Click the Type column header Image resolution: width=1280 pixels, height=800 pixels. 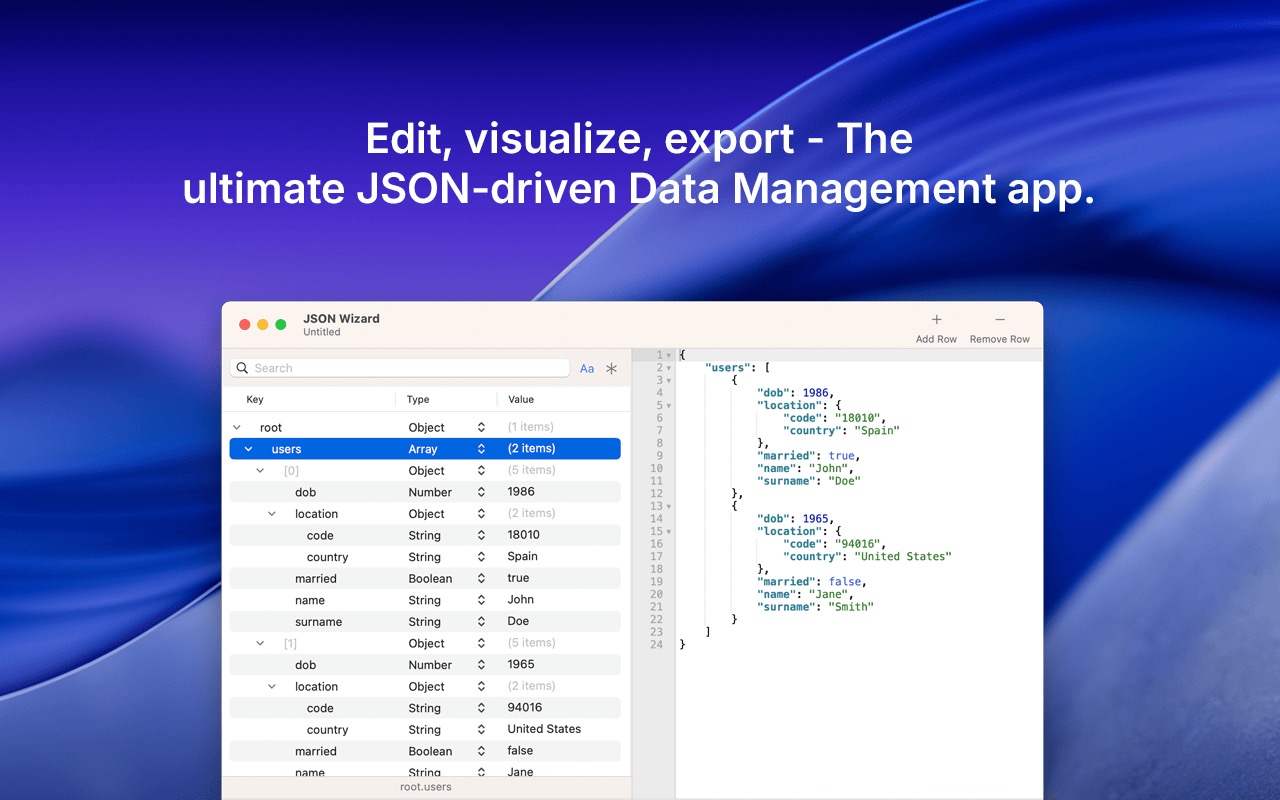coord(418,399)
